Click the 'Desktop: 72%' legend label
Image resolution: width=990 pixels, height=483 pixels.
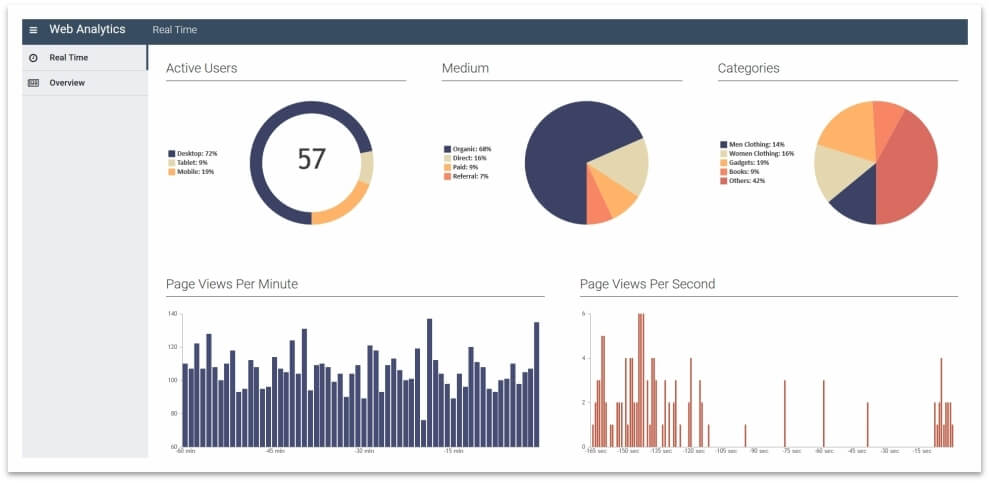[197, 153]
